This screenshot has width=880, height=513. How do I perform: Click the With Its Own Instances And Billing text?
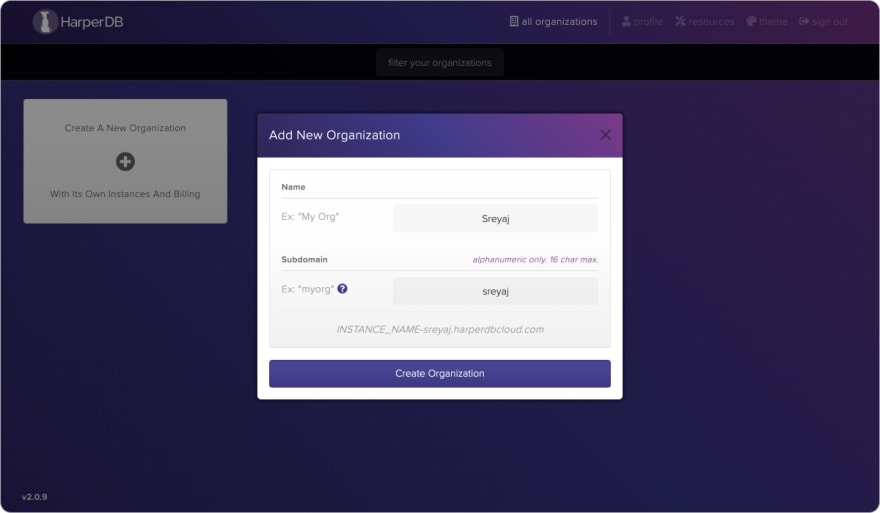pyautogui.click(x=125, y=194)
